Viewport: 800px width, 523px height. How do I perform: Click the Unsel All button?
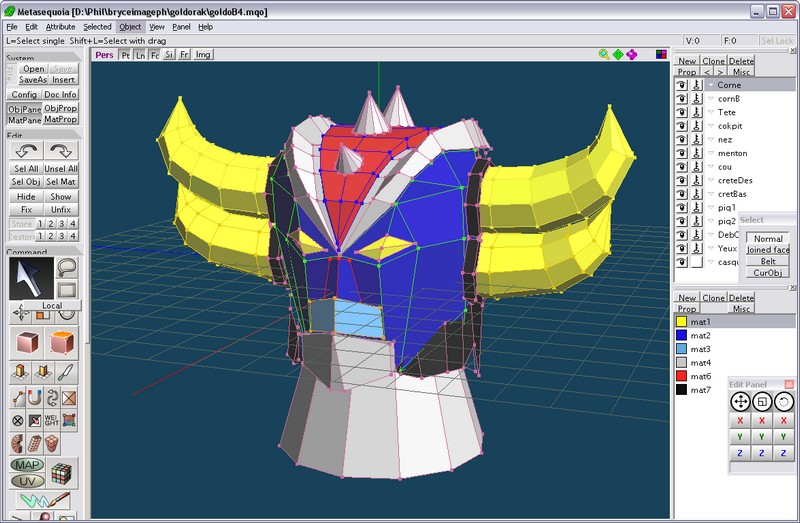61,168
